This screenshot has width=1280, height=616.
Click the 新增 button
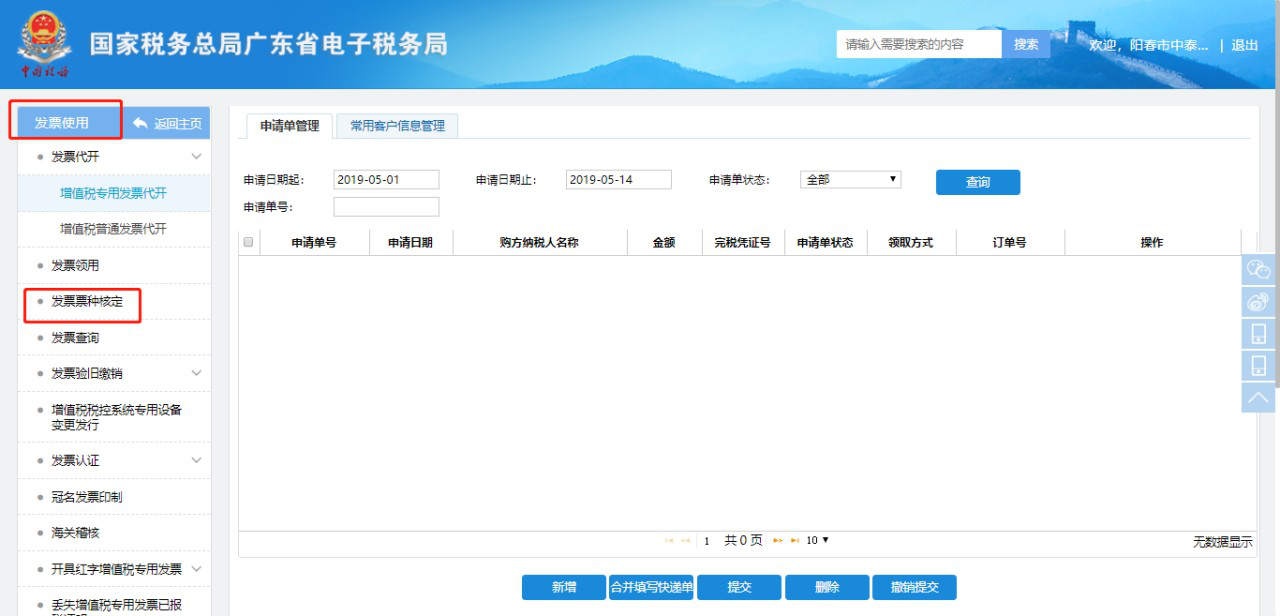564,587
